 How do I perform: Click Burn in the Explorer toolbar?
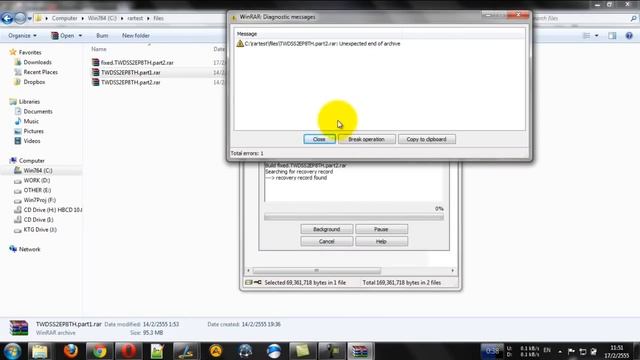[102, 36]
